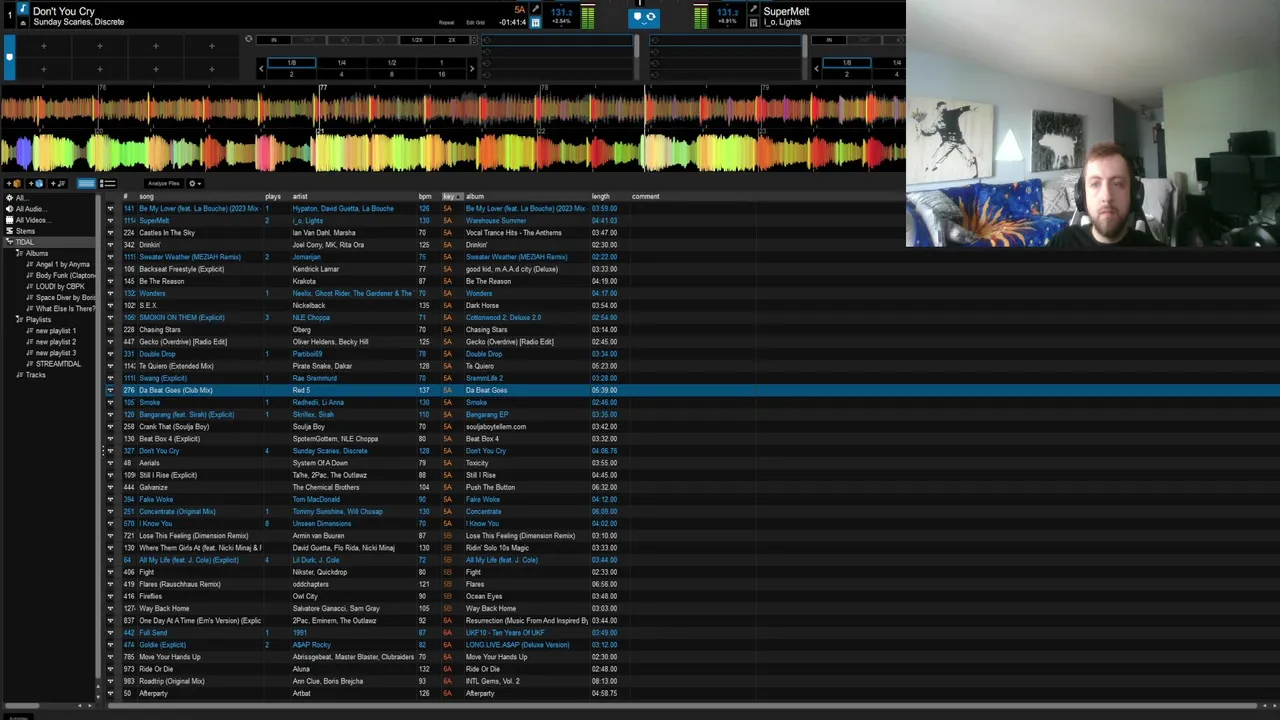1280x720 pixels.
Task: Click position in left deck upper waveform
Action: [x=452, y=108]
